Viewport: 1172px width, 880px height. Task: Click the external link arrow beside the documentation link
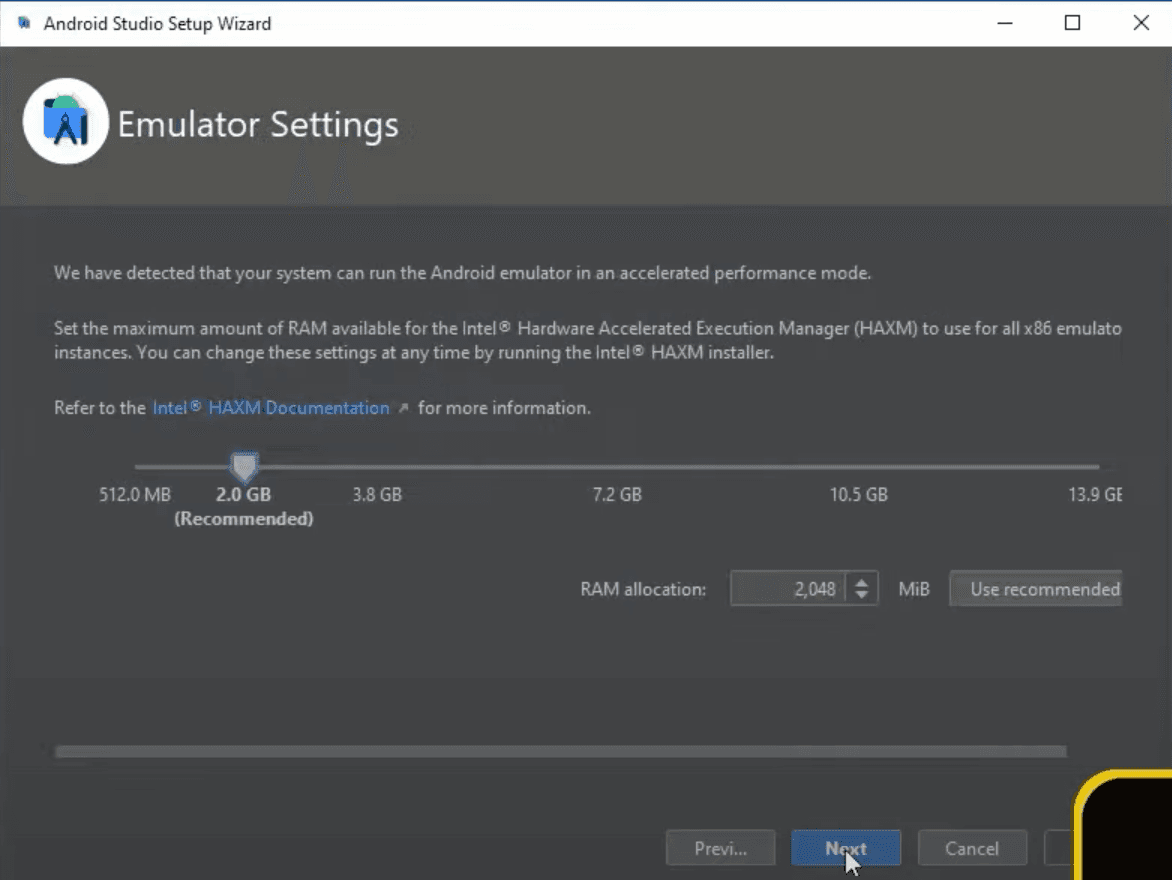tap(401, 407)
